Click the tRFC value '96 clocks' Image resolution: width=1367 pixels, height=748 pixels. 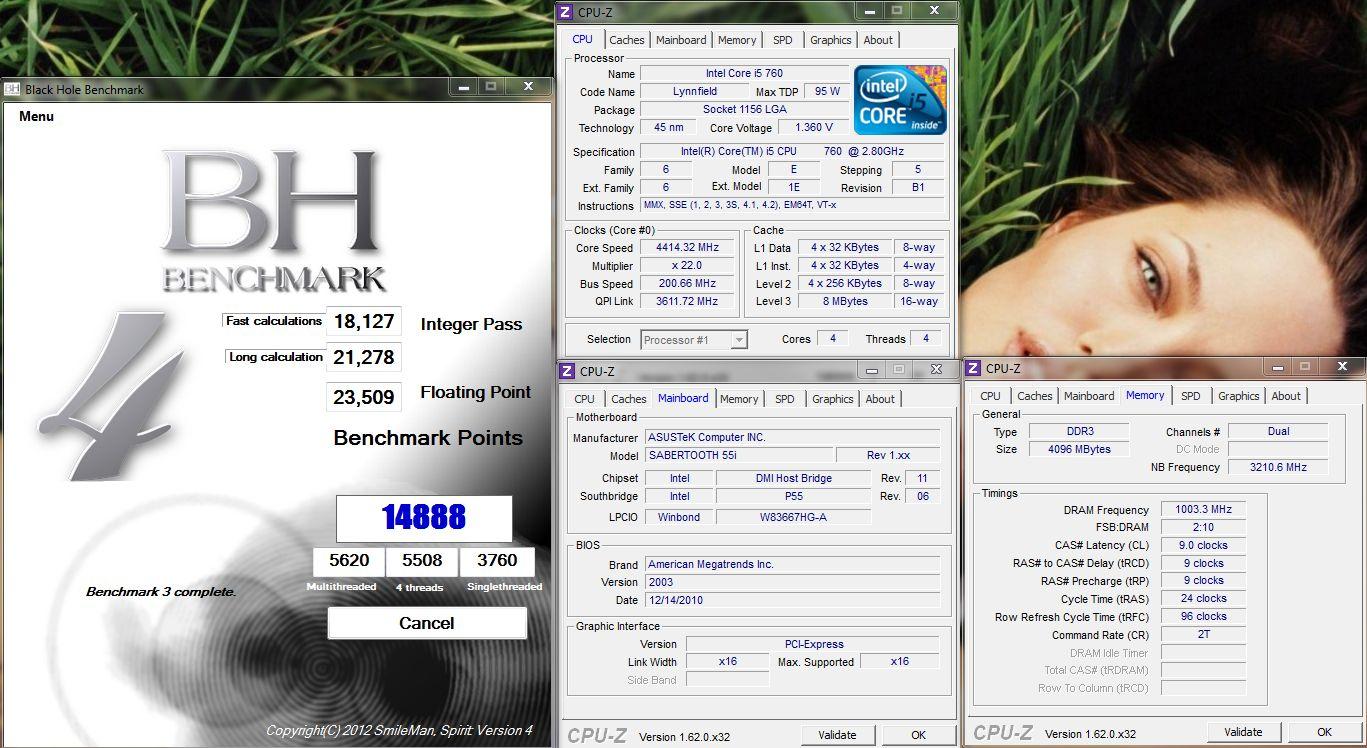click(1204, 617)
